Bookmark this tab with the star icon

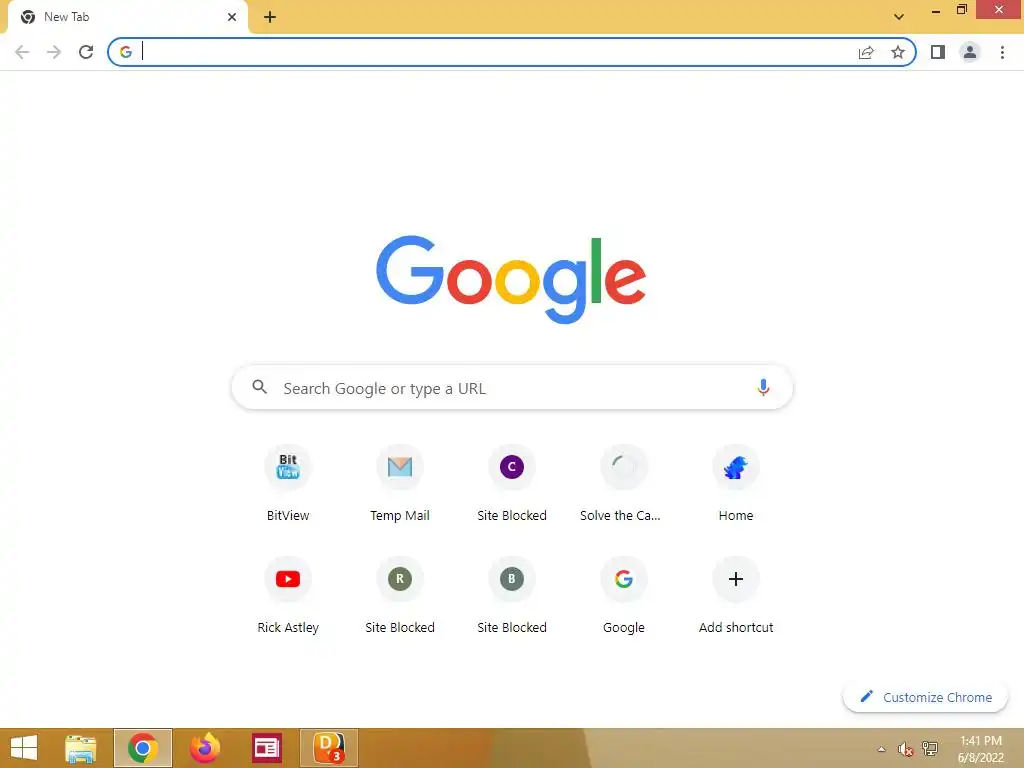(898, 52)
